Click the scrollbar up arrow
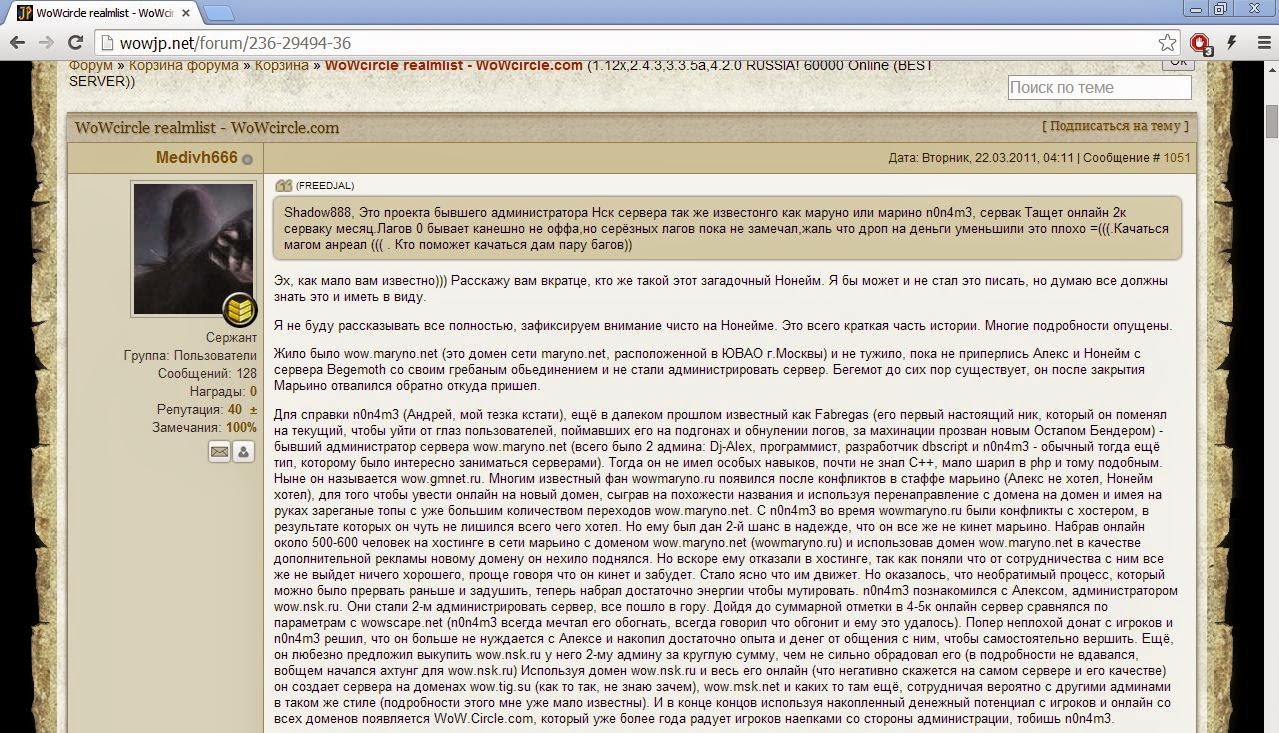Screen dimensions: 1279x733 coord(1271,69)
